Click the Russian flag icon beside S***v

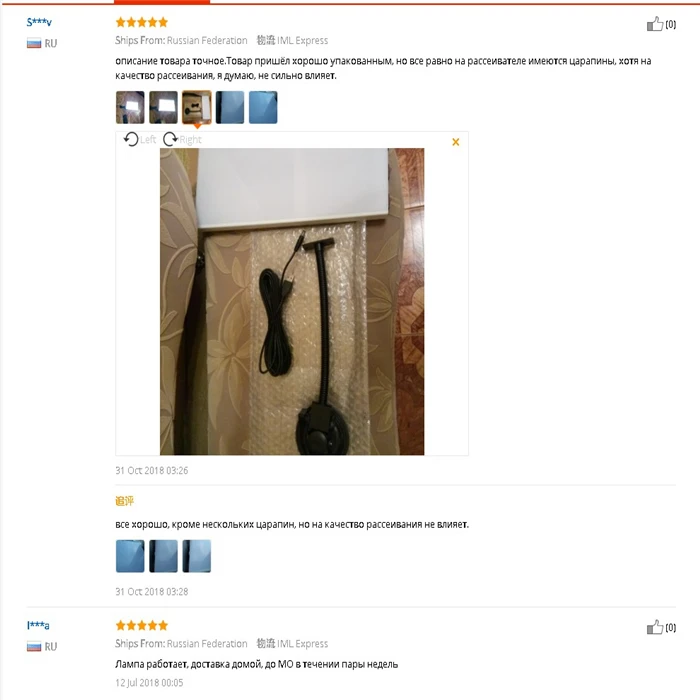[34, 43]
